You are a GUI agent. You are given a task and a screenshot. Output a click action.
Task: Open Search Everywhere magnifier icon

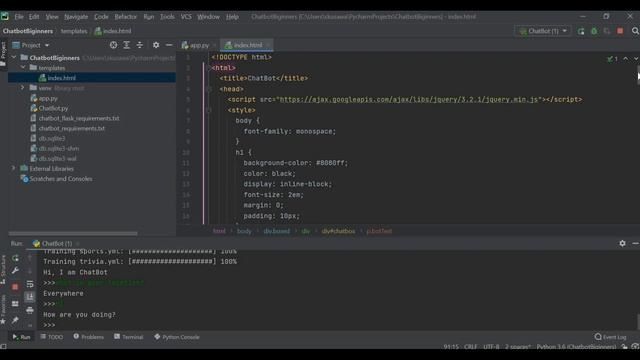coord(635,31)
